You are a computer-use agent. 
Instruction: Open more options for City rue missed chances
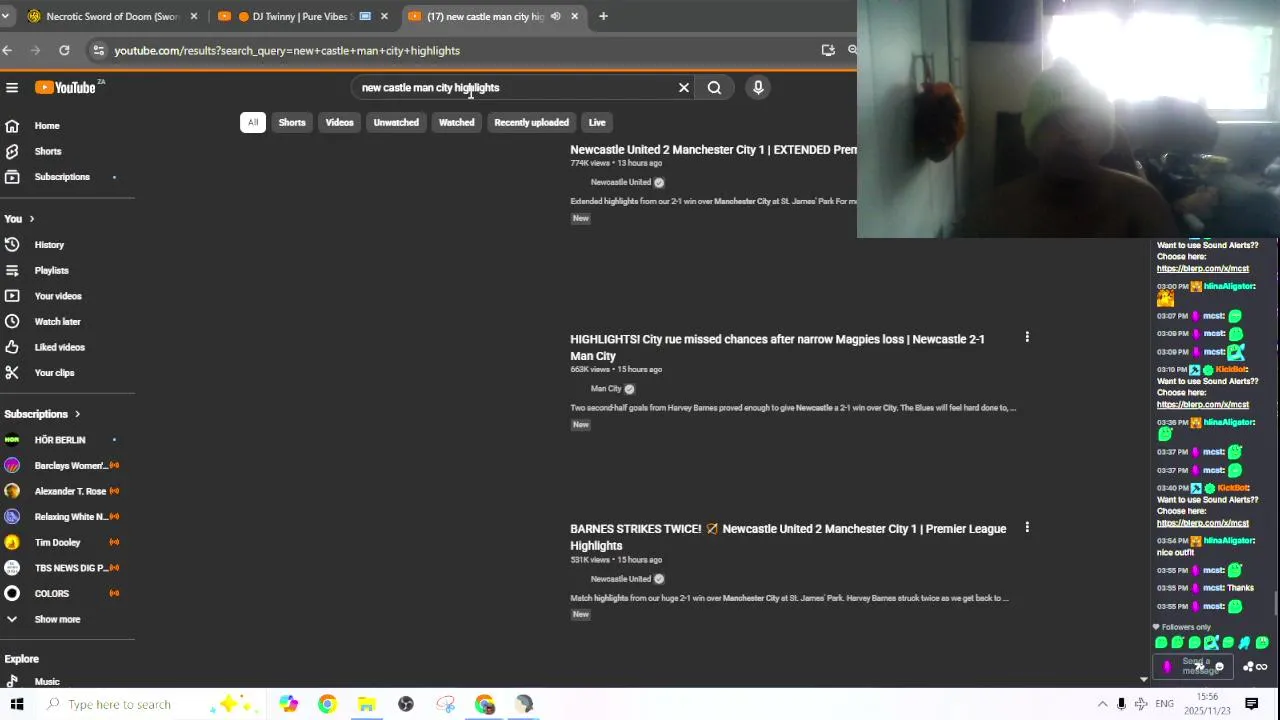[1027, 338]
